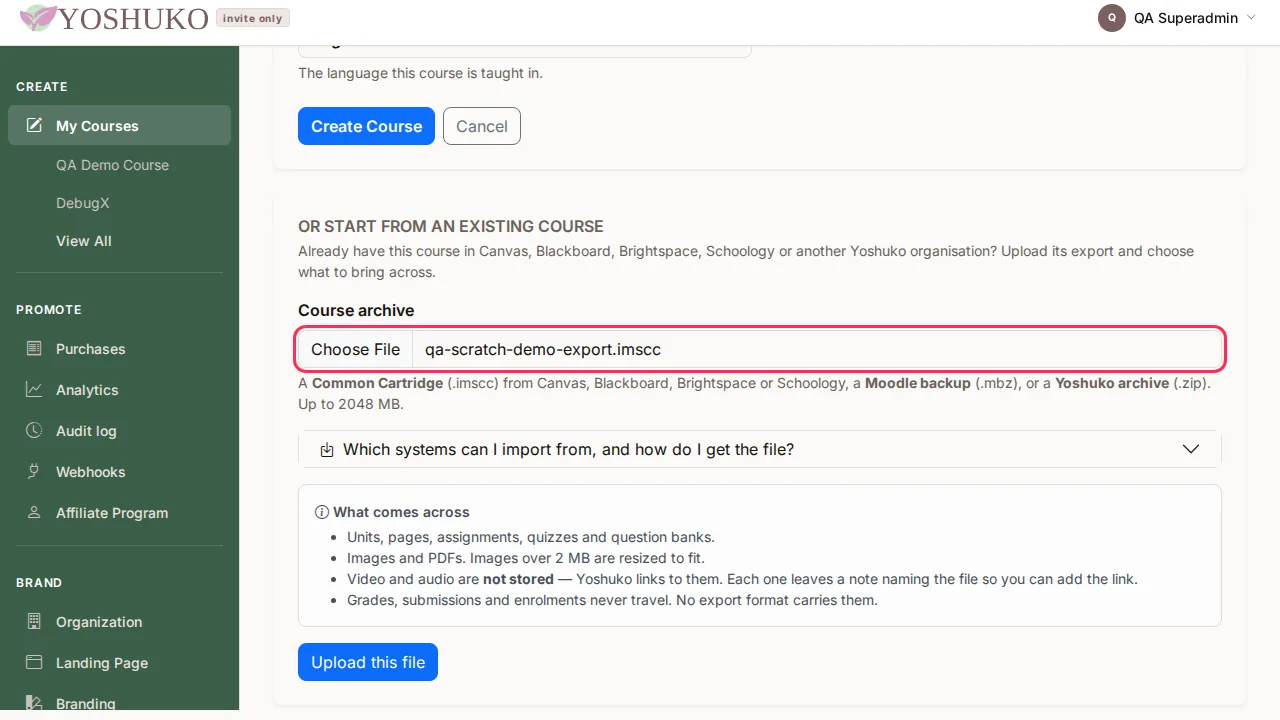This screenshot has height=720, width=1280.
Task: Click the Audit log clock icon
Action: 34,430
